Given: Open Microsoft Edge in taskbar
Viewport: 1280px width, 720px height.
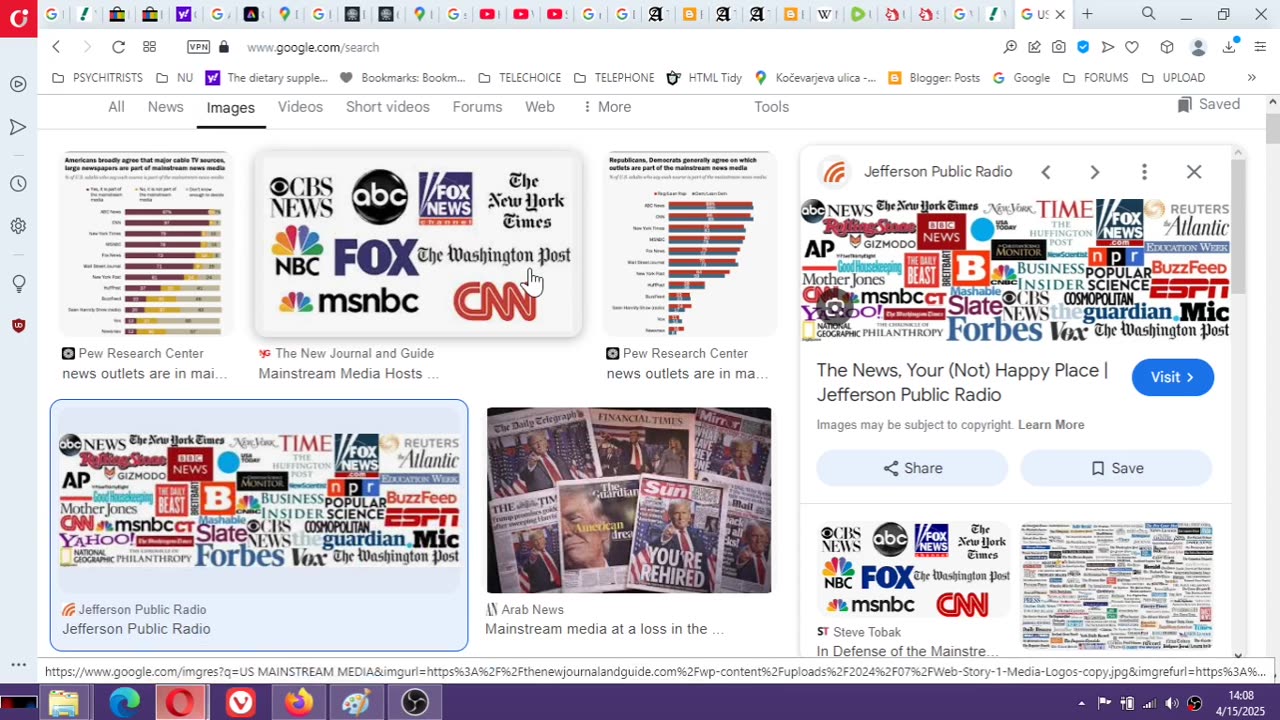Looking at the screenshot, I should (124, 703).
